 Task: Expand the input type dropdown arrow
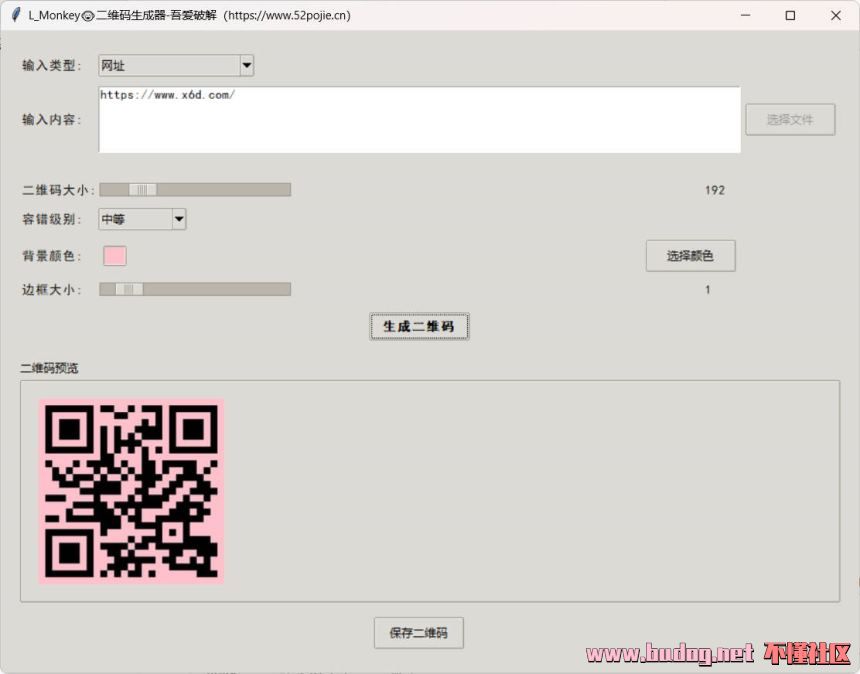pos(247,65)
